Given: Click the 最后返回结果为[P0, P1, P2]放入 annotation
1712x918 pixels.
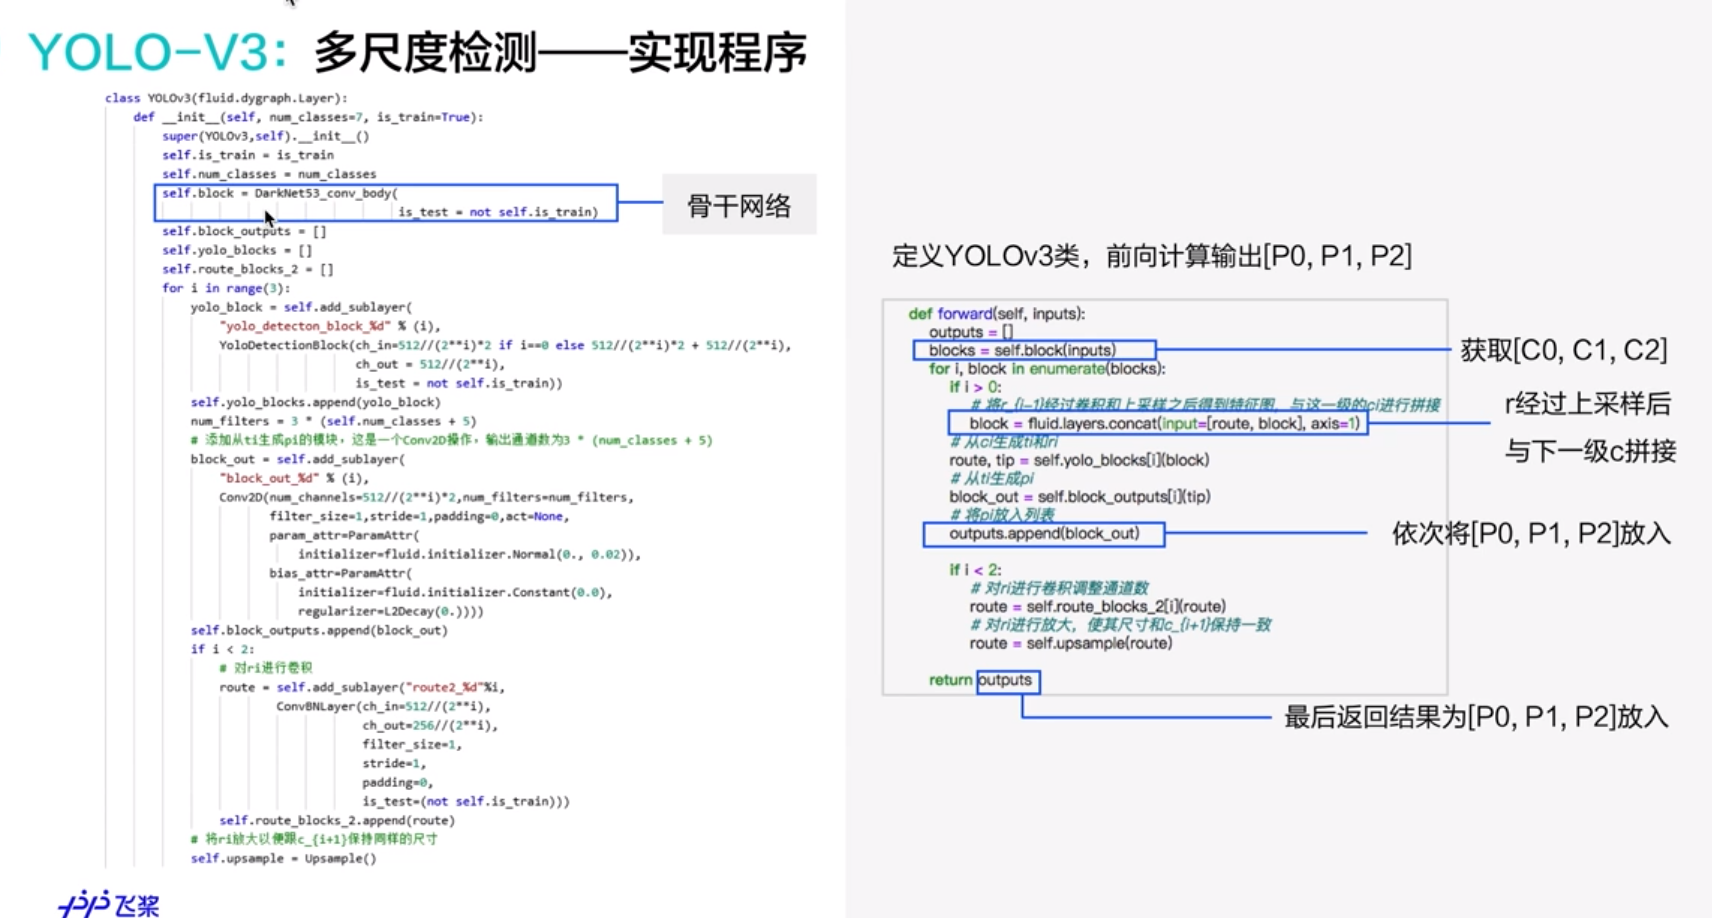Looking at the screenshot, I should (1474, 717).
